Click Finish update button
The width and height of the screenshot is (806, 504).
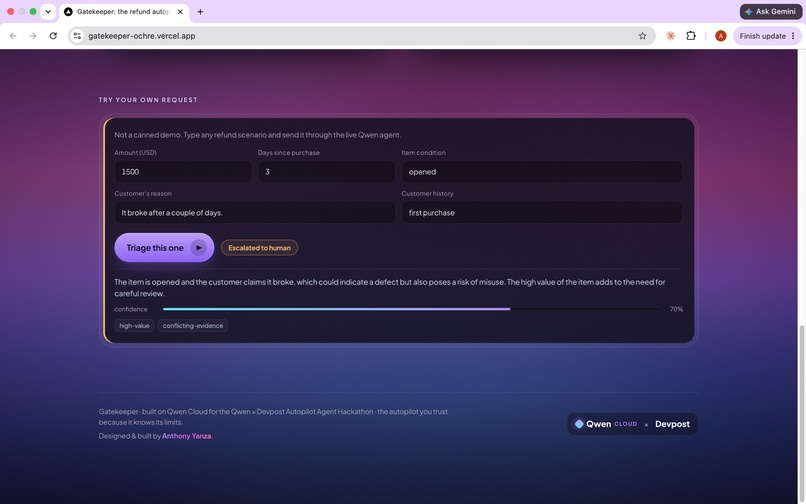762,36
